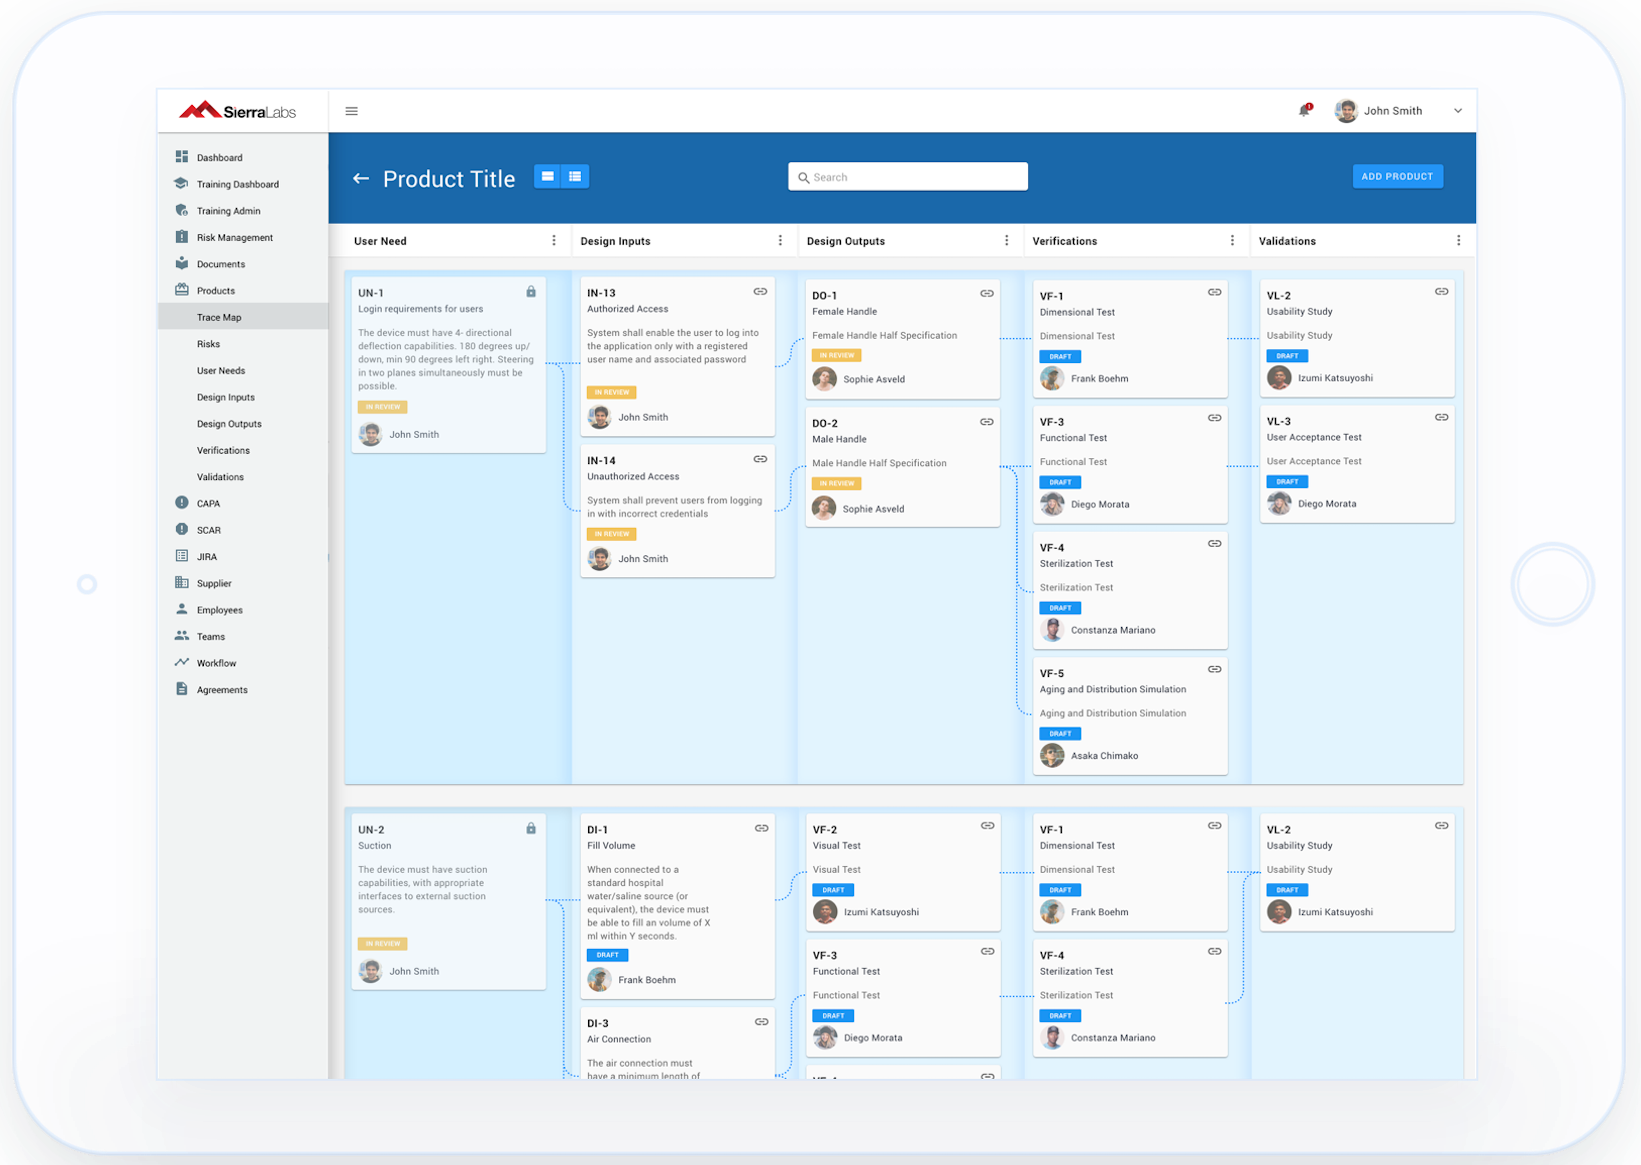
Task: Open User Need column options menu
Action: 554,241
